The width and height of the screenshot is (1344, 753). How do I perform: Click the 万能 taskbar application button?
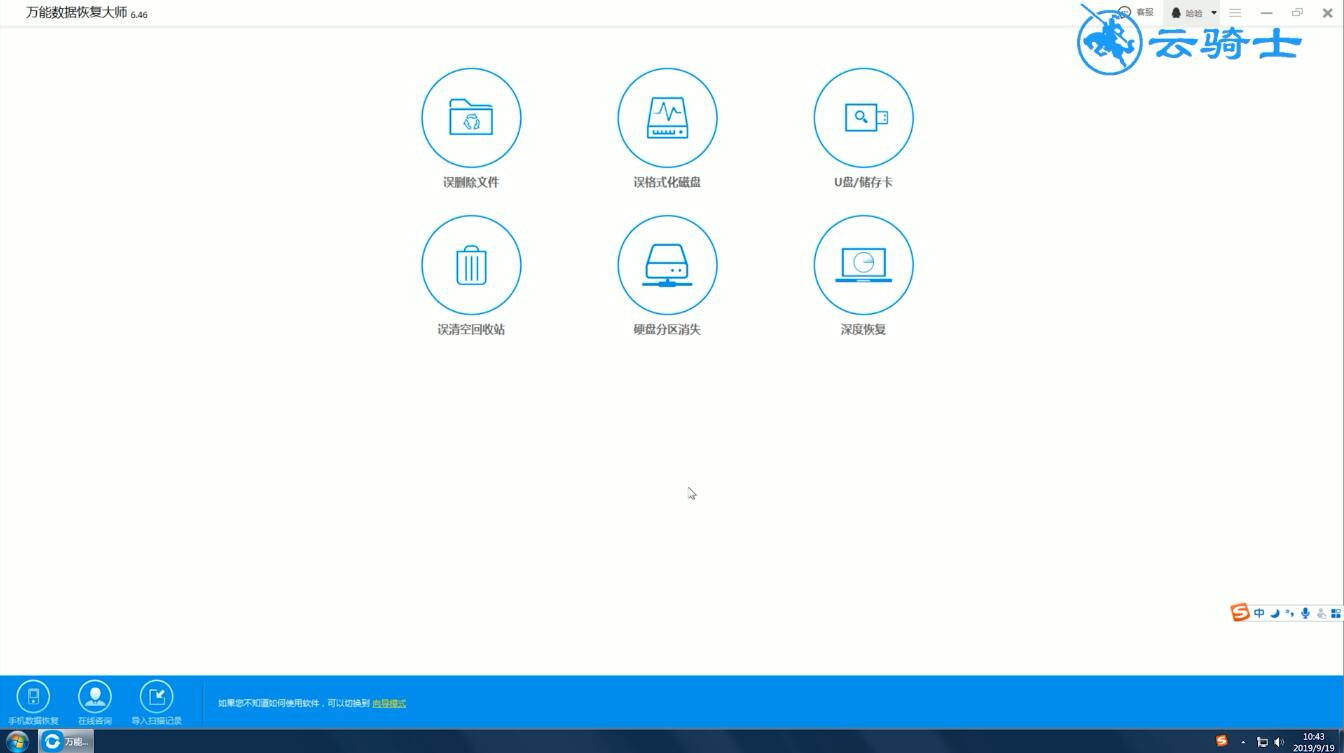66,741
